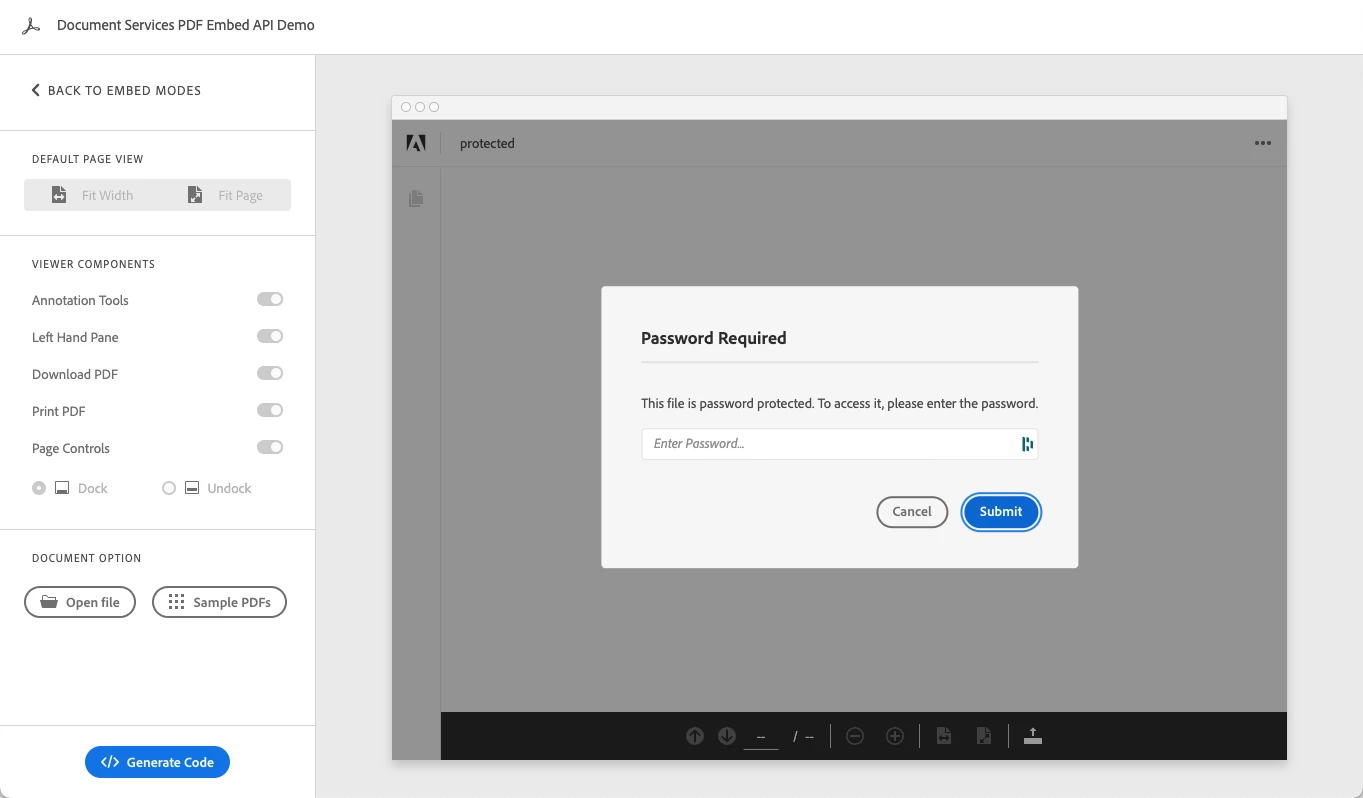Select the Dock radio button
Screen dimensions: 1363x798
(x=39, y=488)
